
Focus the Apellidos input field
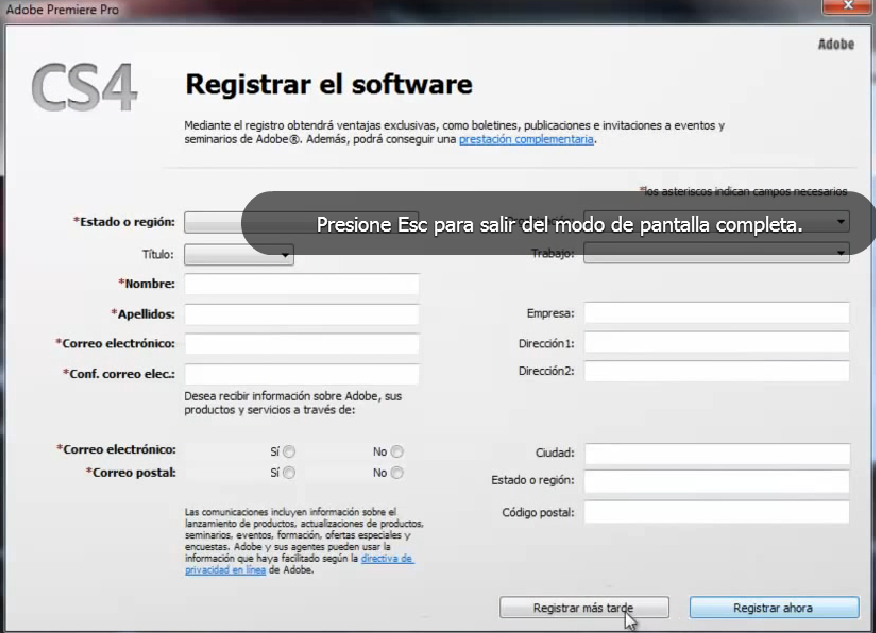[302, 314]
